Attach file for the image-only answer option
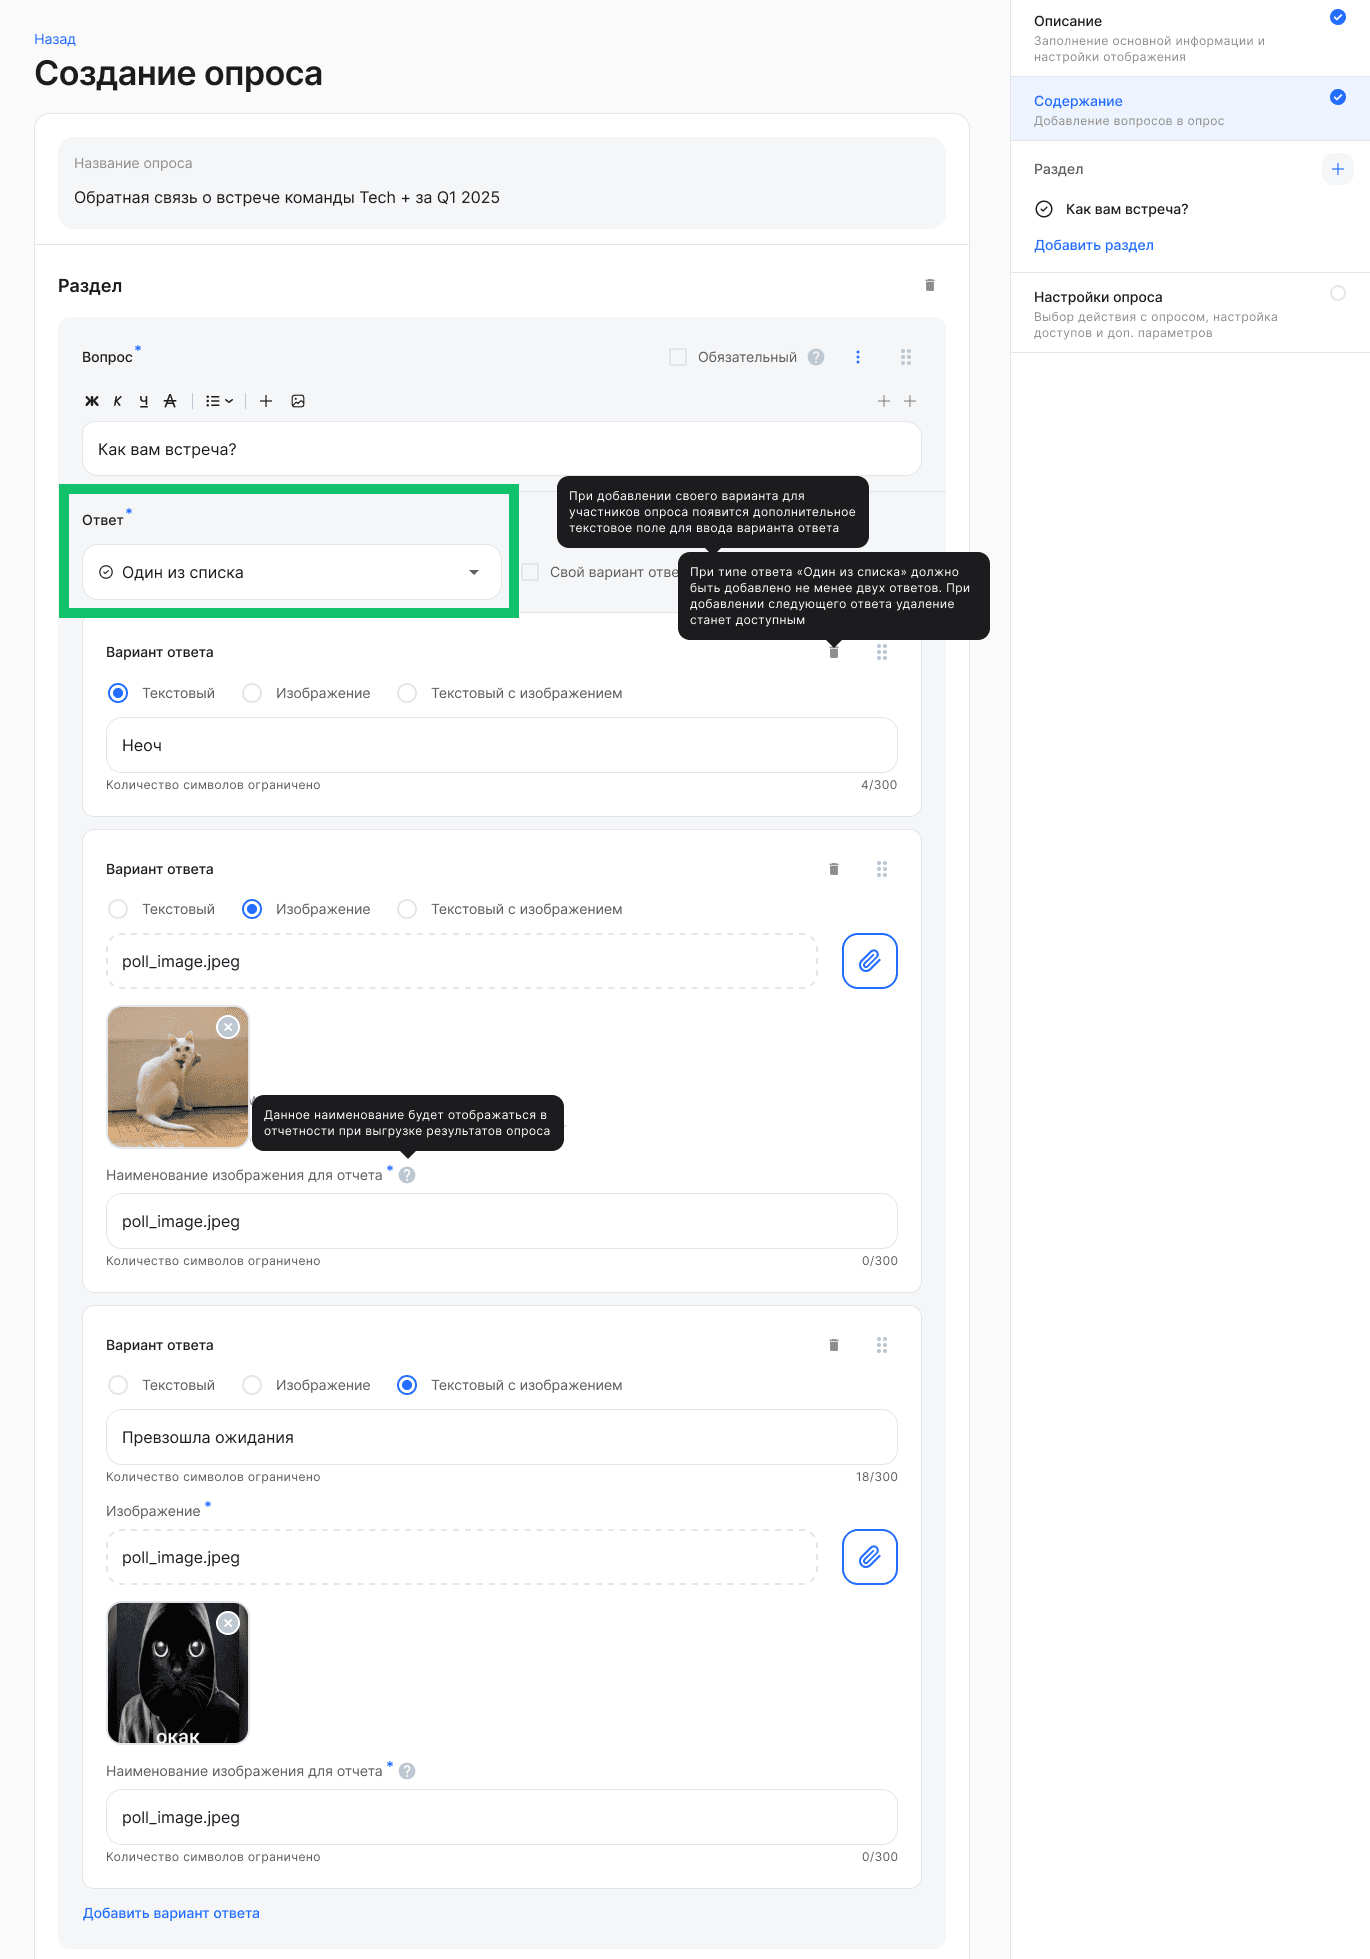Viewport: 1370px width, 1959px height. pos(869,961)
